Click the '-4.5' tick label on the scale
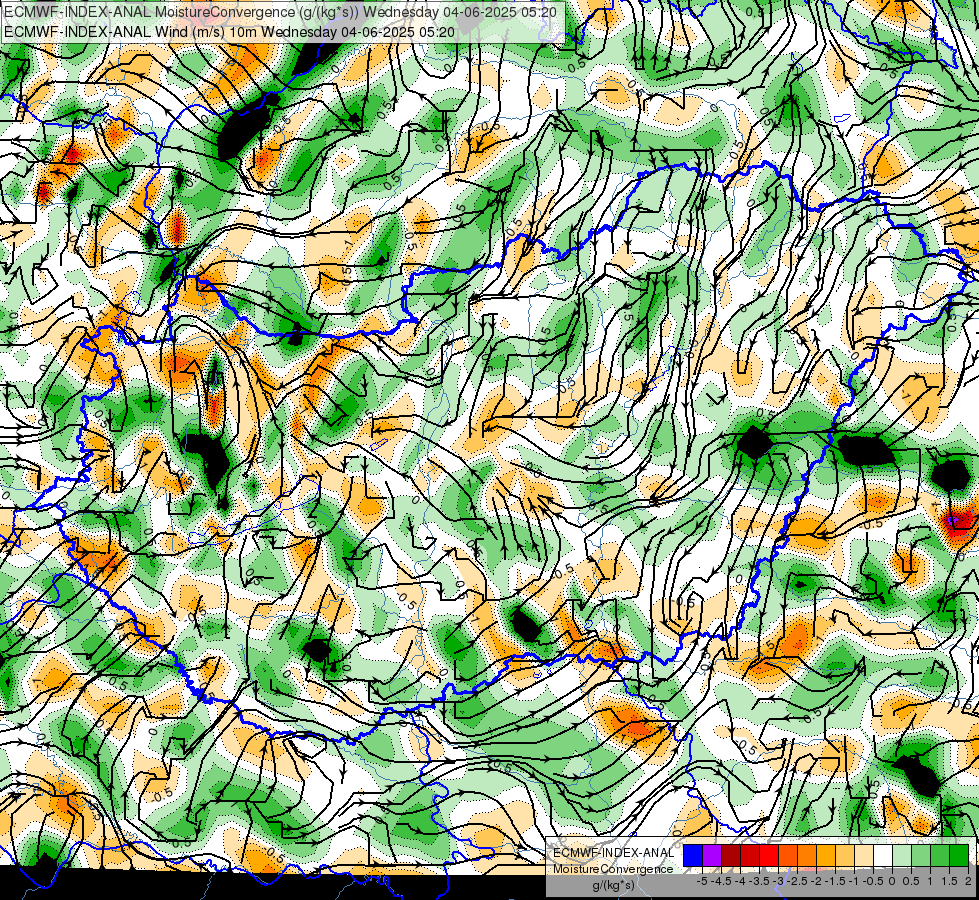This screenshot has width=979, height=900. 721,881
